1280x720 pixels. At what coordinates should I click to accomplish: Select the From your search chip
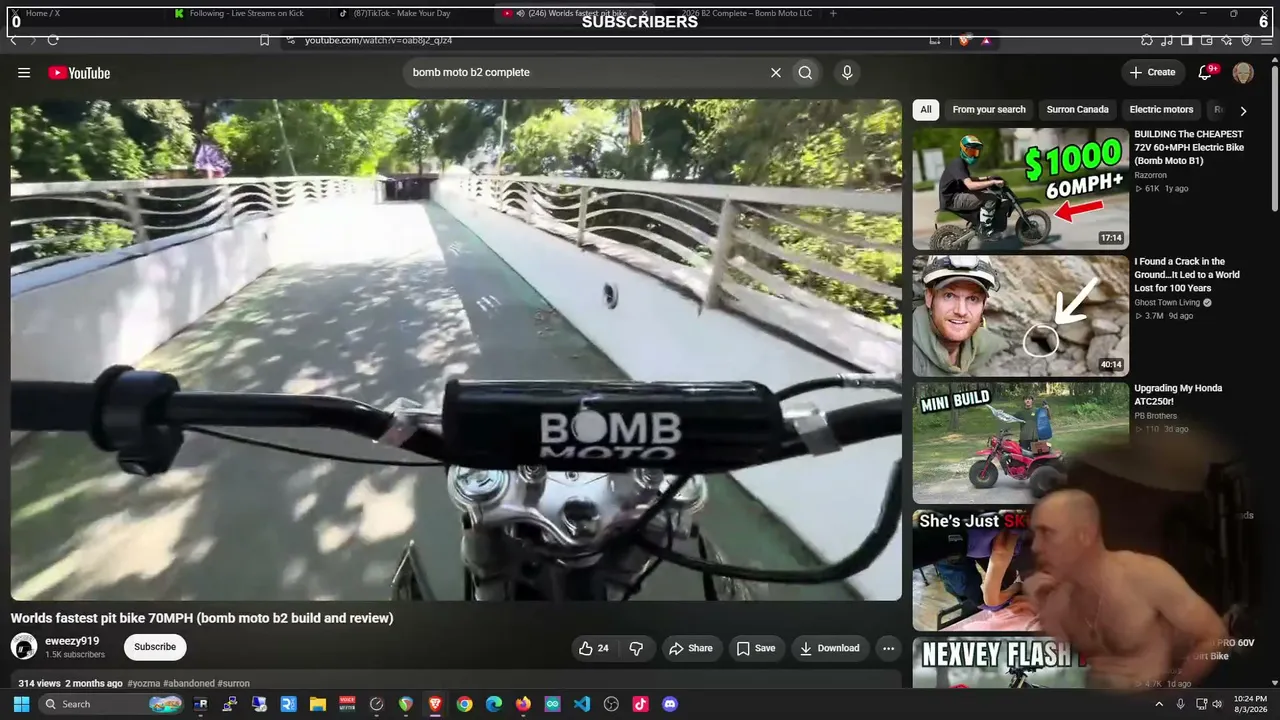tap(989, 110)
